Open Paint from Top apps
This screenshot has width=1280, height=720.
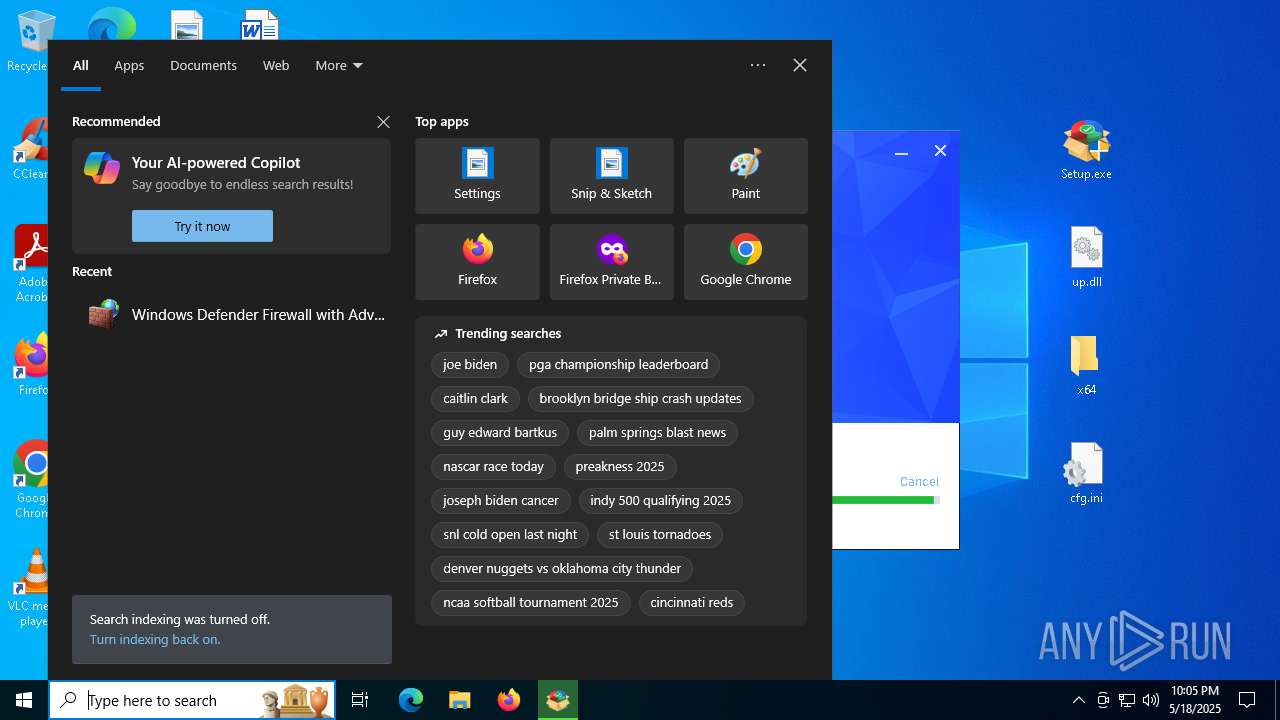pyautogui.click(x=745, y=176)
